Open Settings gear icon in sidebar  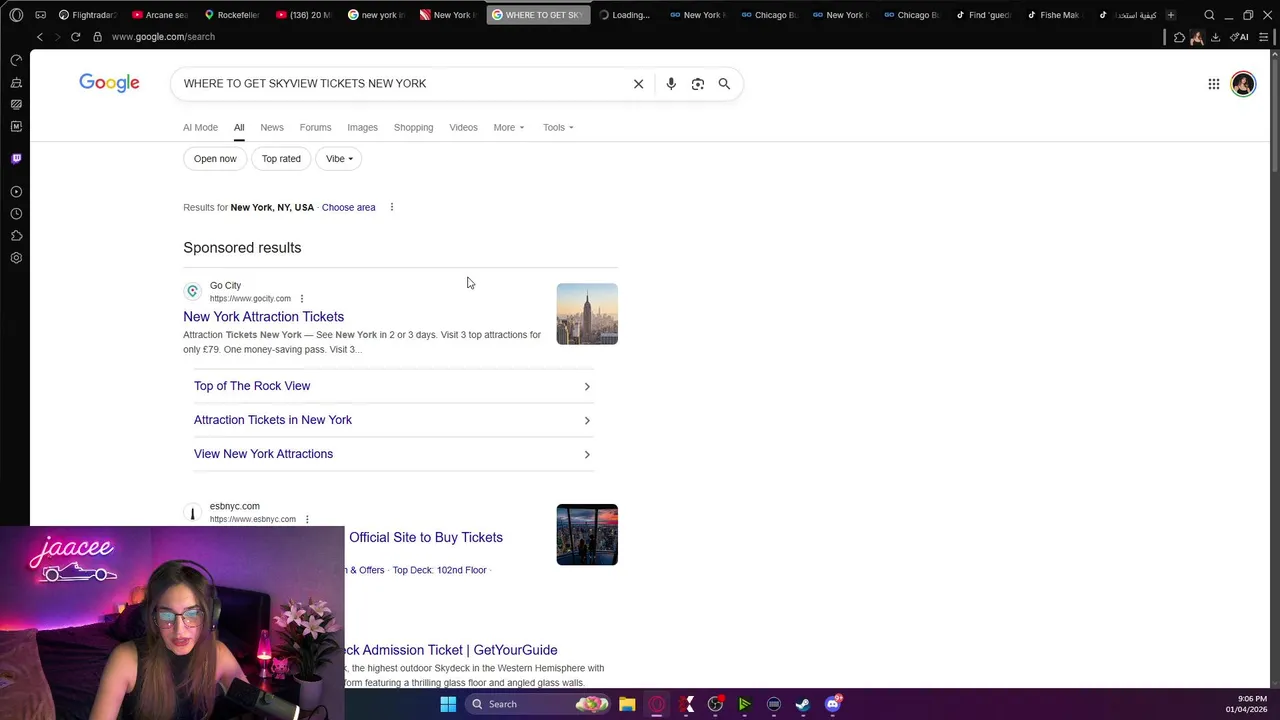[16, 258]
